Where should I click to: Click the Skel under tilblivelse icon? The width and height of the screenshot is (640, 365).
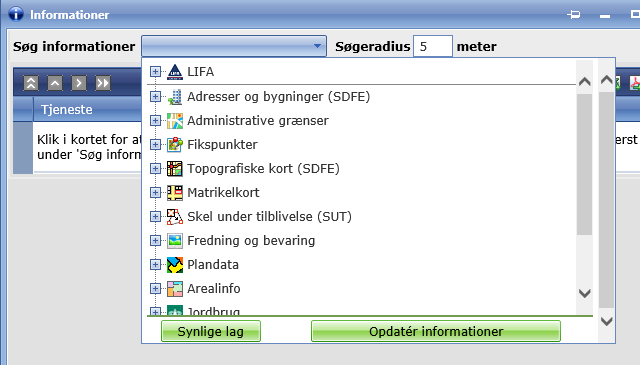pos(175,217)
